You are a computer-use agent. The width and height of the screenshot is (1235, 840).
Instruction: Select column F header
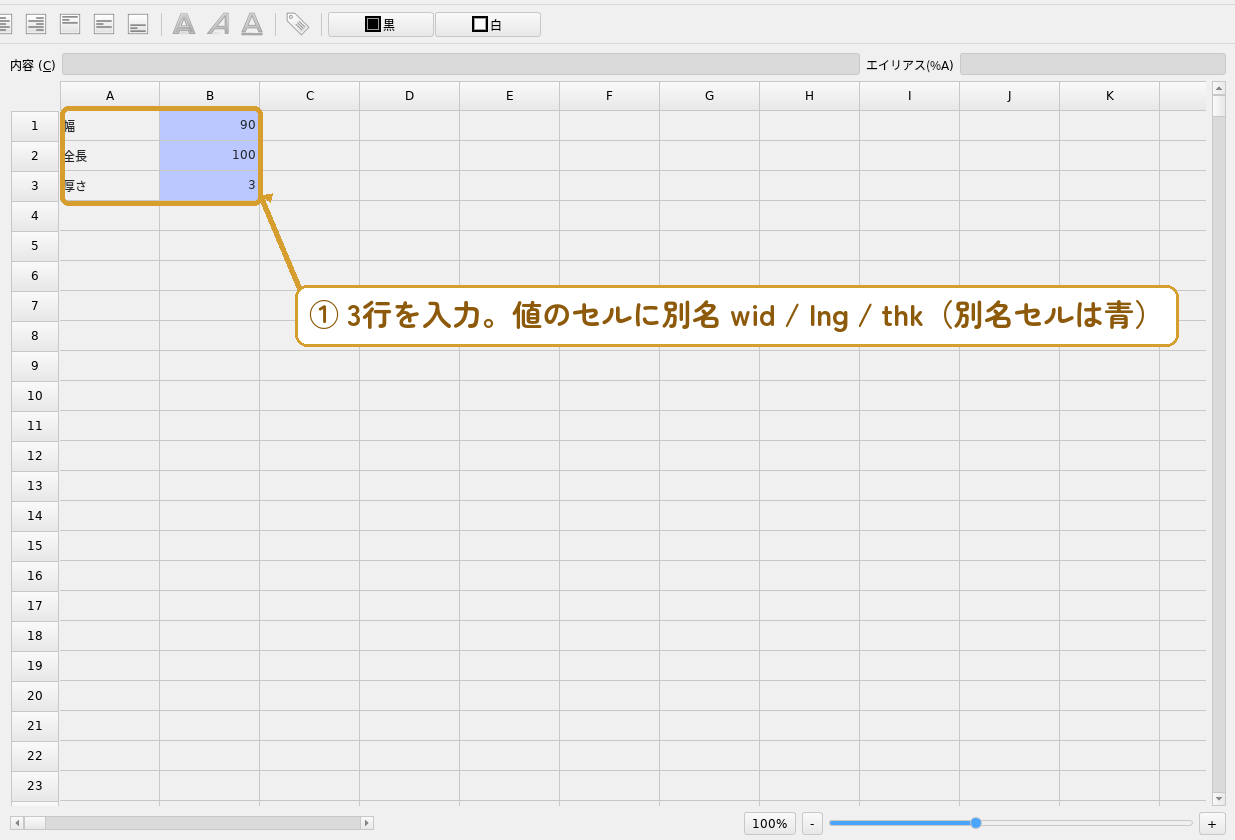coord(610,96)
